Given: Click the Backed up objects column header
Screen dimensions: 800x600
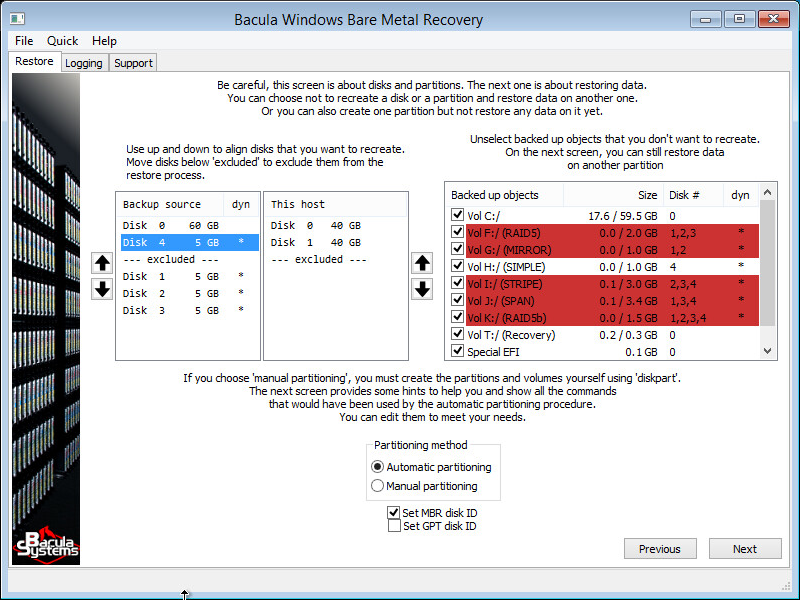Looking at the screenshot, I should tap(505, 195).
